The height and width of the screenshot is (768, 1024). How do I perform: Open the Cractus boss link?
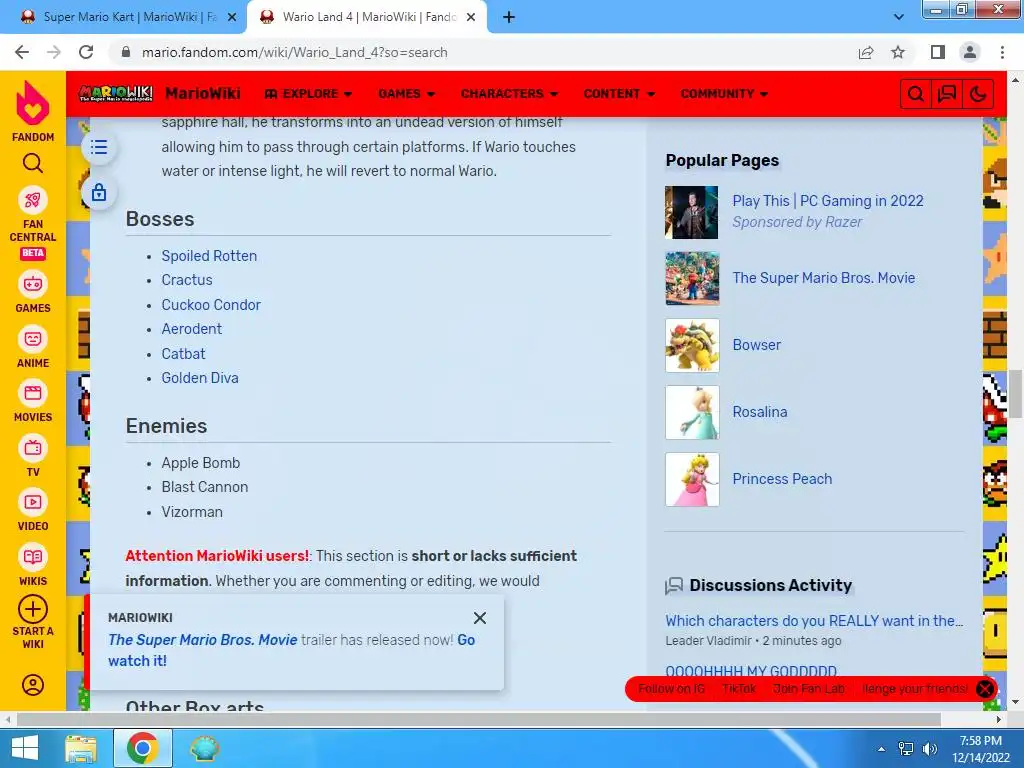[187, 280]
